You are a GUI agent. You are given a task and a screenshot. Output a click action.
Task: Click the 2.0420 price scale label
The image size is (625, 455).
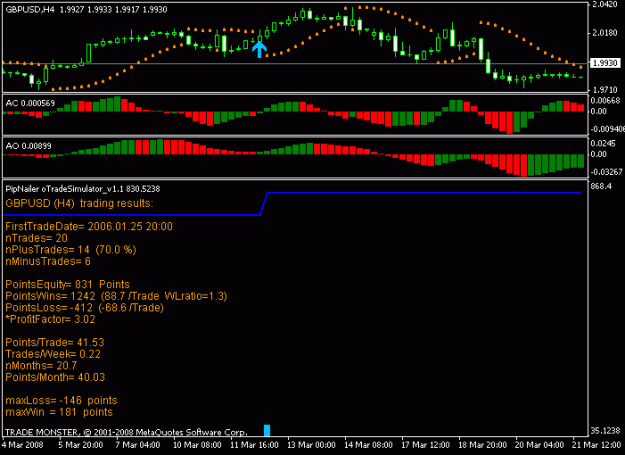(x=605, y=5)
